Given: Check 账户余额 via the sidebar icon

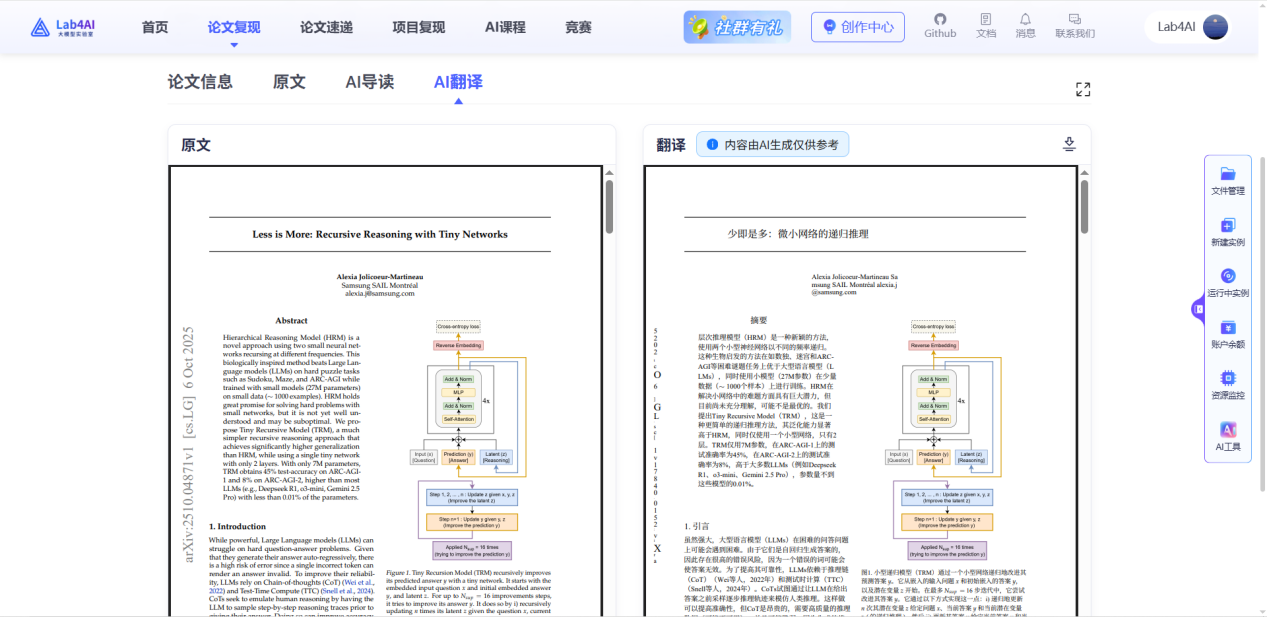Looking at the screenshot, I should 1227,332.
